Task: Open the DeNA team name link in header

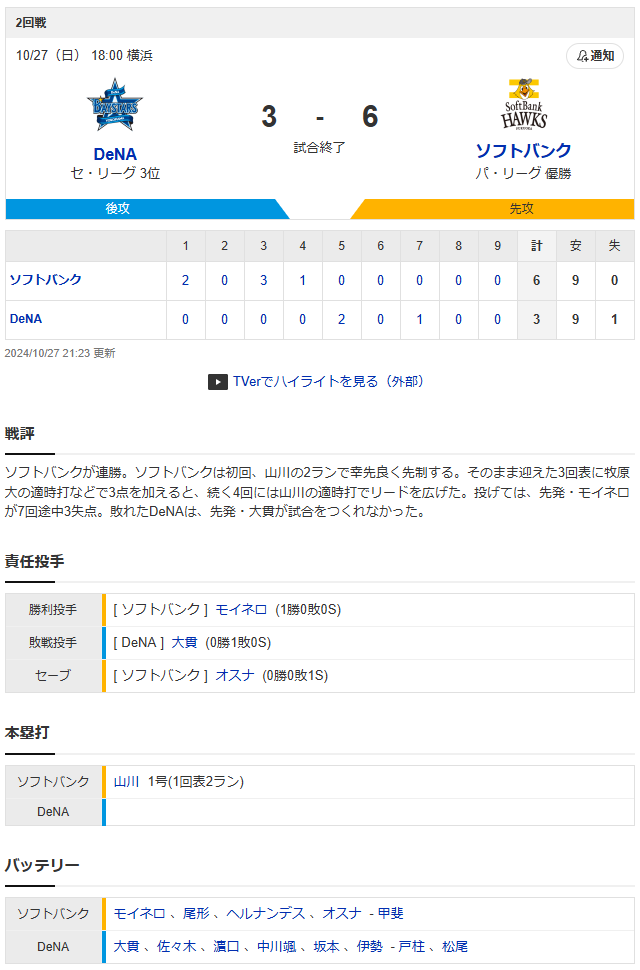Action: pyautogui.click(x=115, y=154)
